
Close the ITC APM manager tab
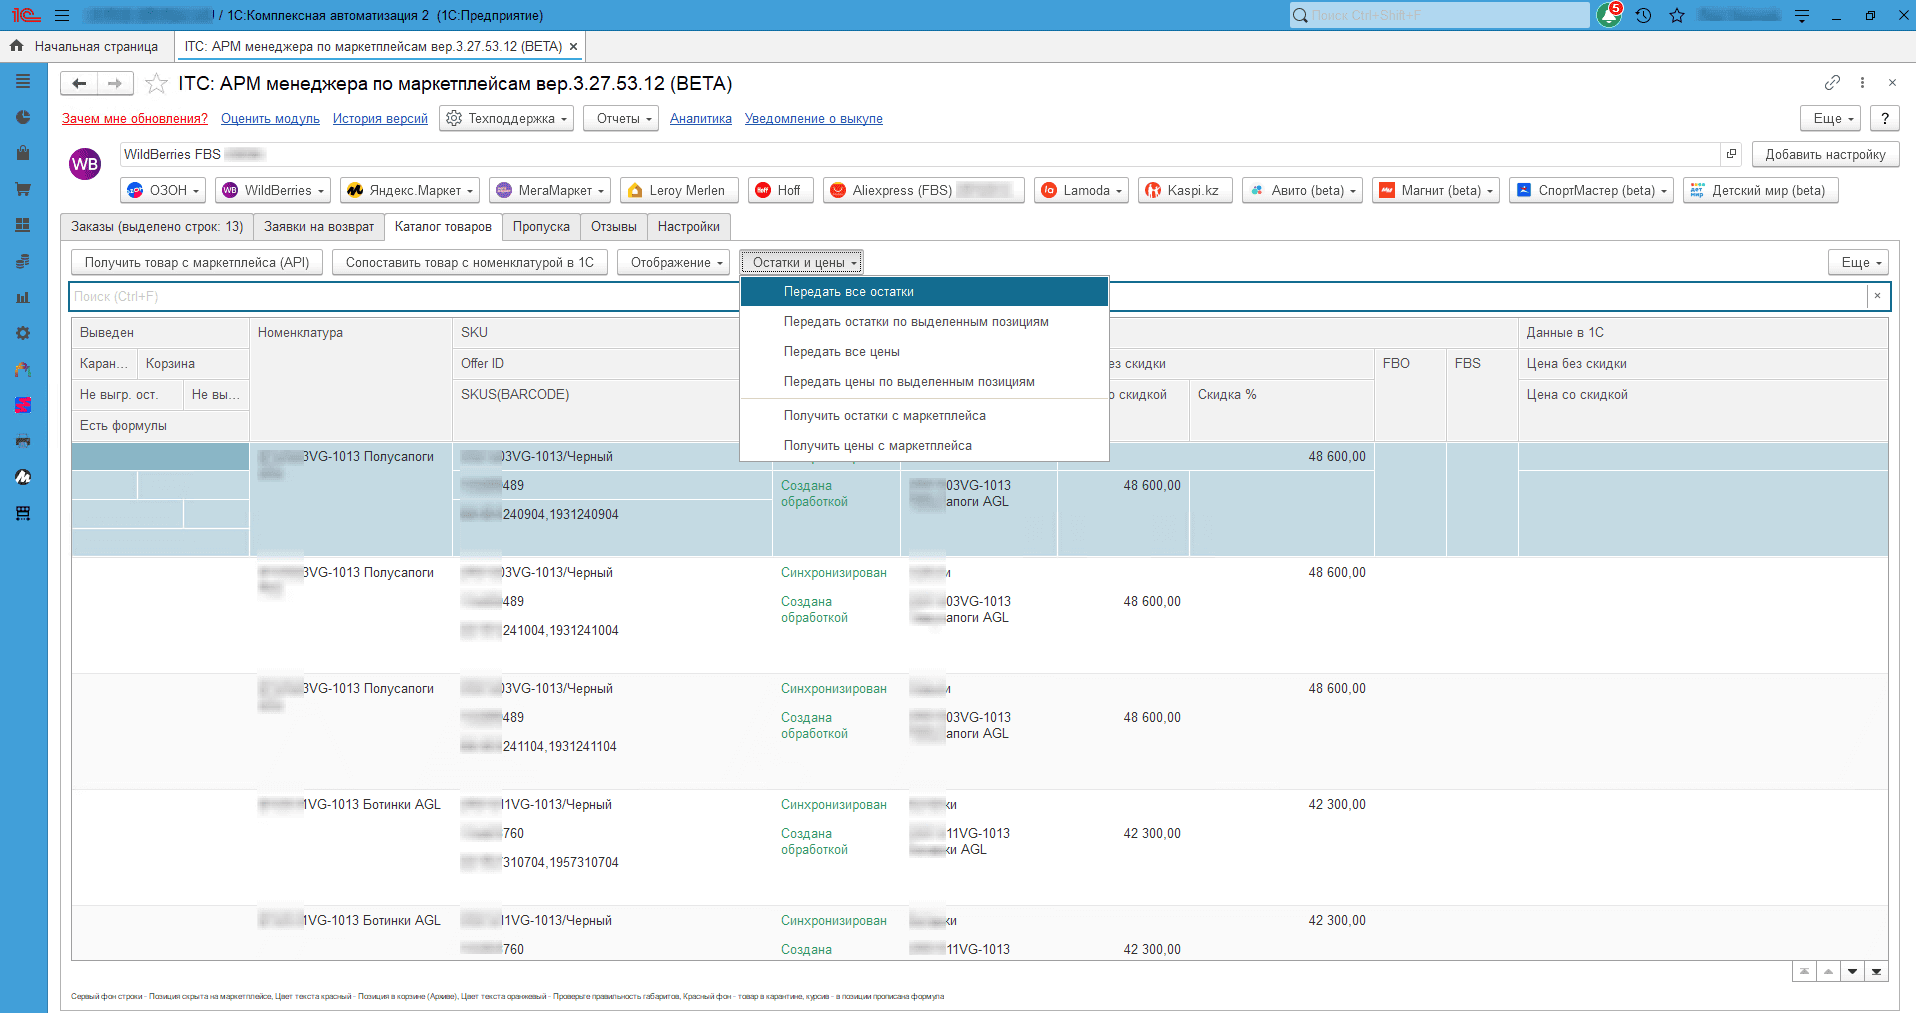pos(573,46)
